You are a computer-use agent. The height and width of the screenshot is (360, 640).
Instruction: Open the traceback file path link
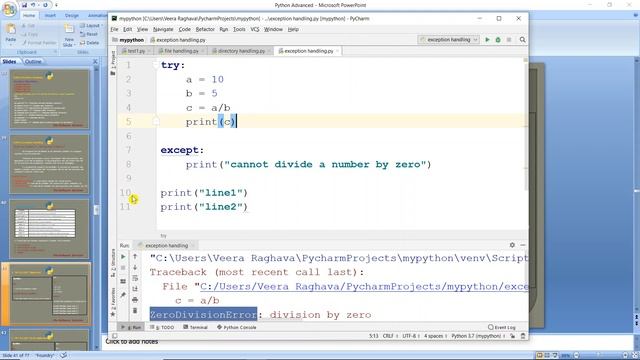coord(364,287)
